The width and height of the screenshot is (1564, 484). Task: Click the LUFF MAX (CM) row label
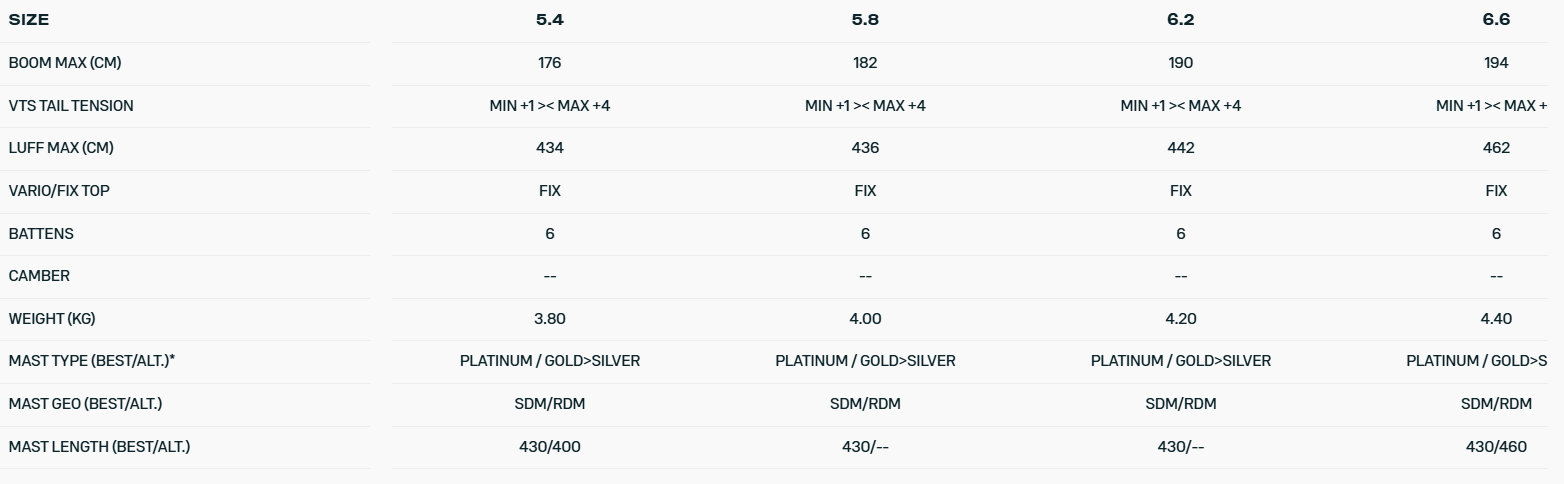point(61,148)
